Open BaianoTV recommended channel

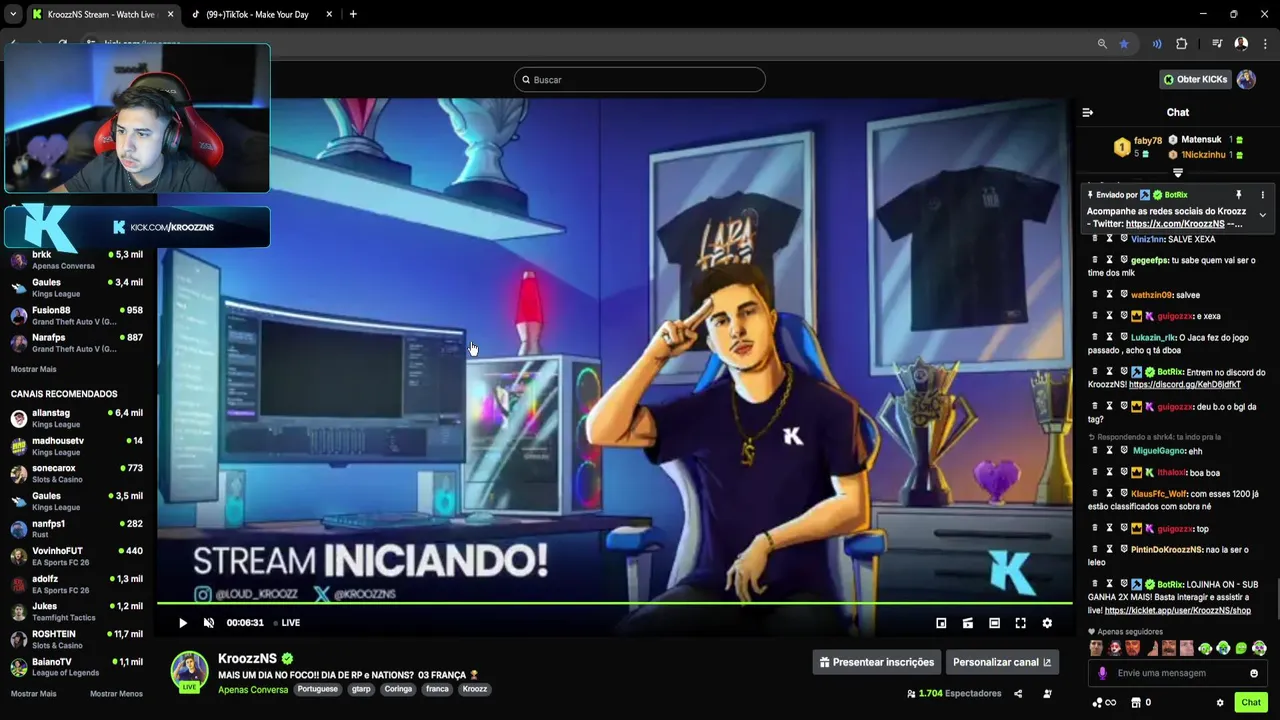78,667
